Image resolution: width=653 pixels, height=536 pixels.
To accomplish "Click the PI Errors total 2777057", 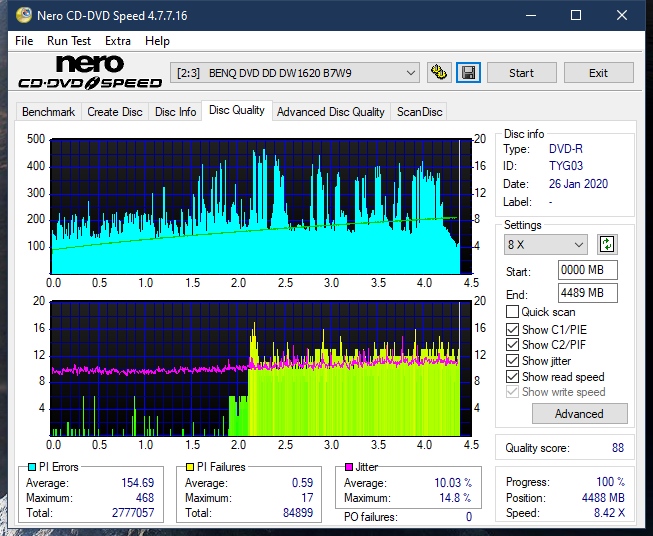I will 133,513.
